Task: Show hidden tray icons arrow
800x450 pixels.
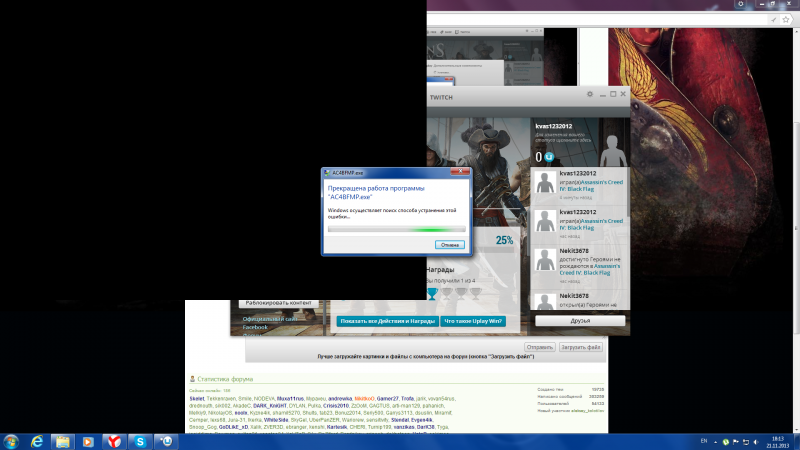Action: tap(715, 442)
